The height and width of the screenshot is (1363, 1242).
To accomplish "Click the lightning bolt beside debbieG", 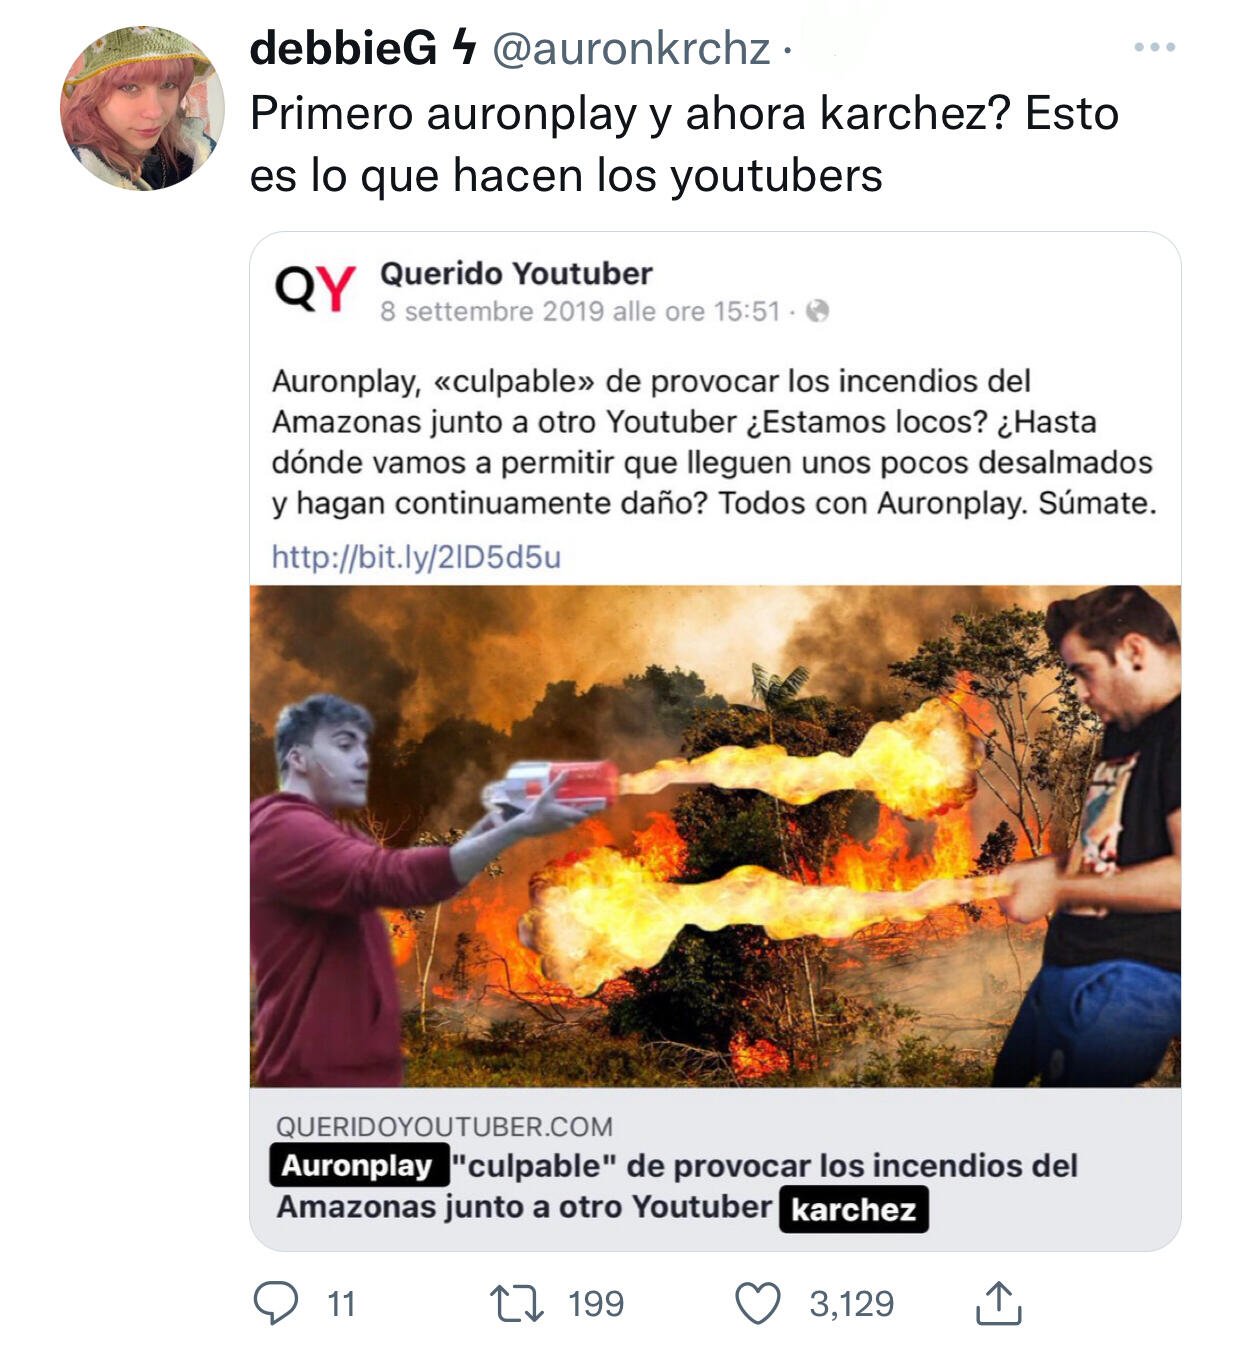I will [x=462, y=46].
